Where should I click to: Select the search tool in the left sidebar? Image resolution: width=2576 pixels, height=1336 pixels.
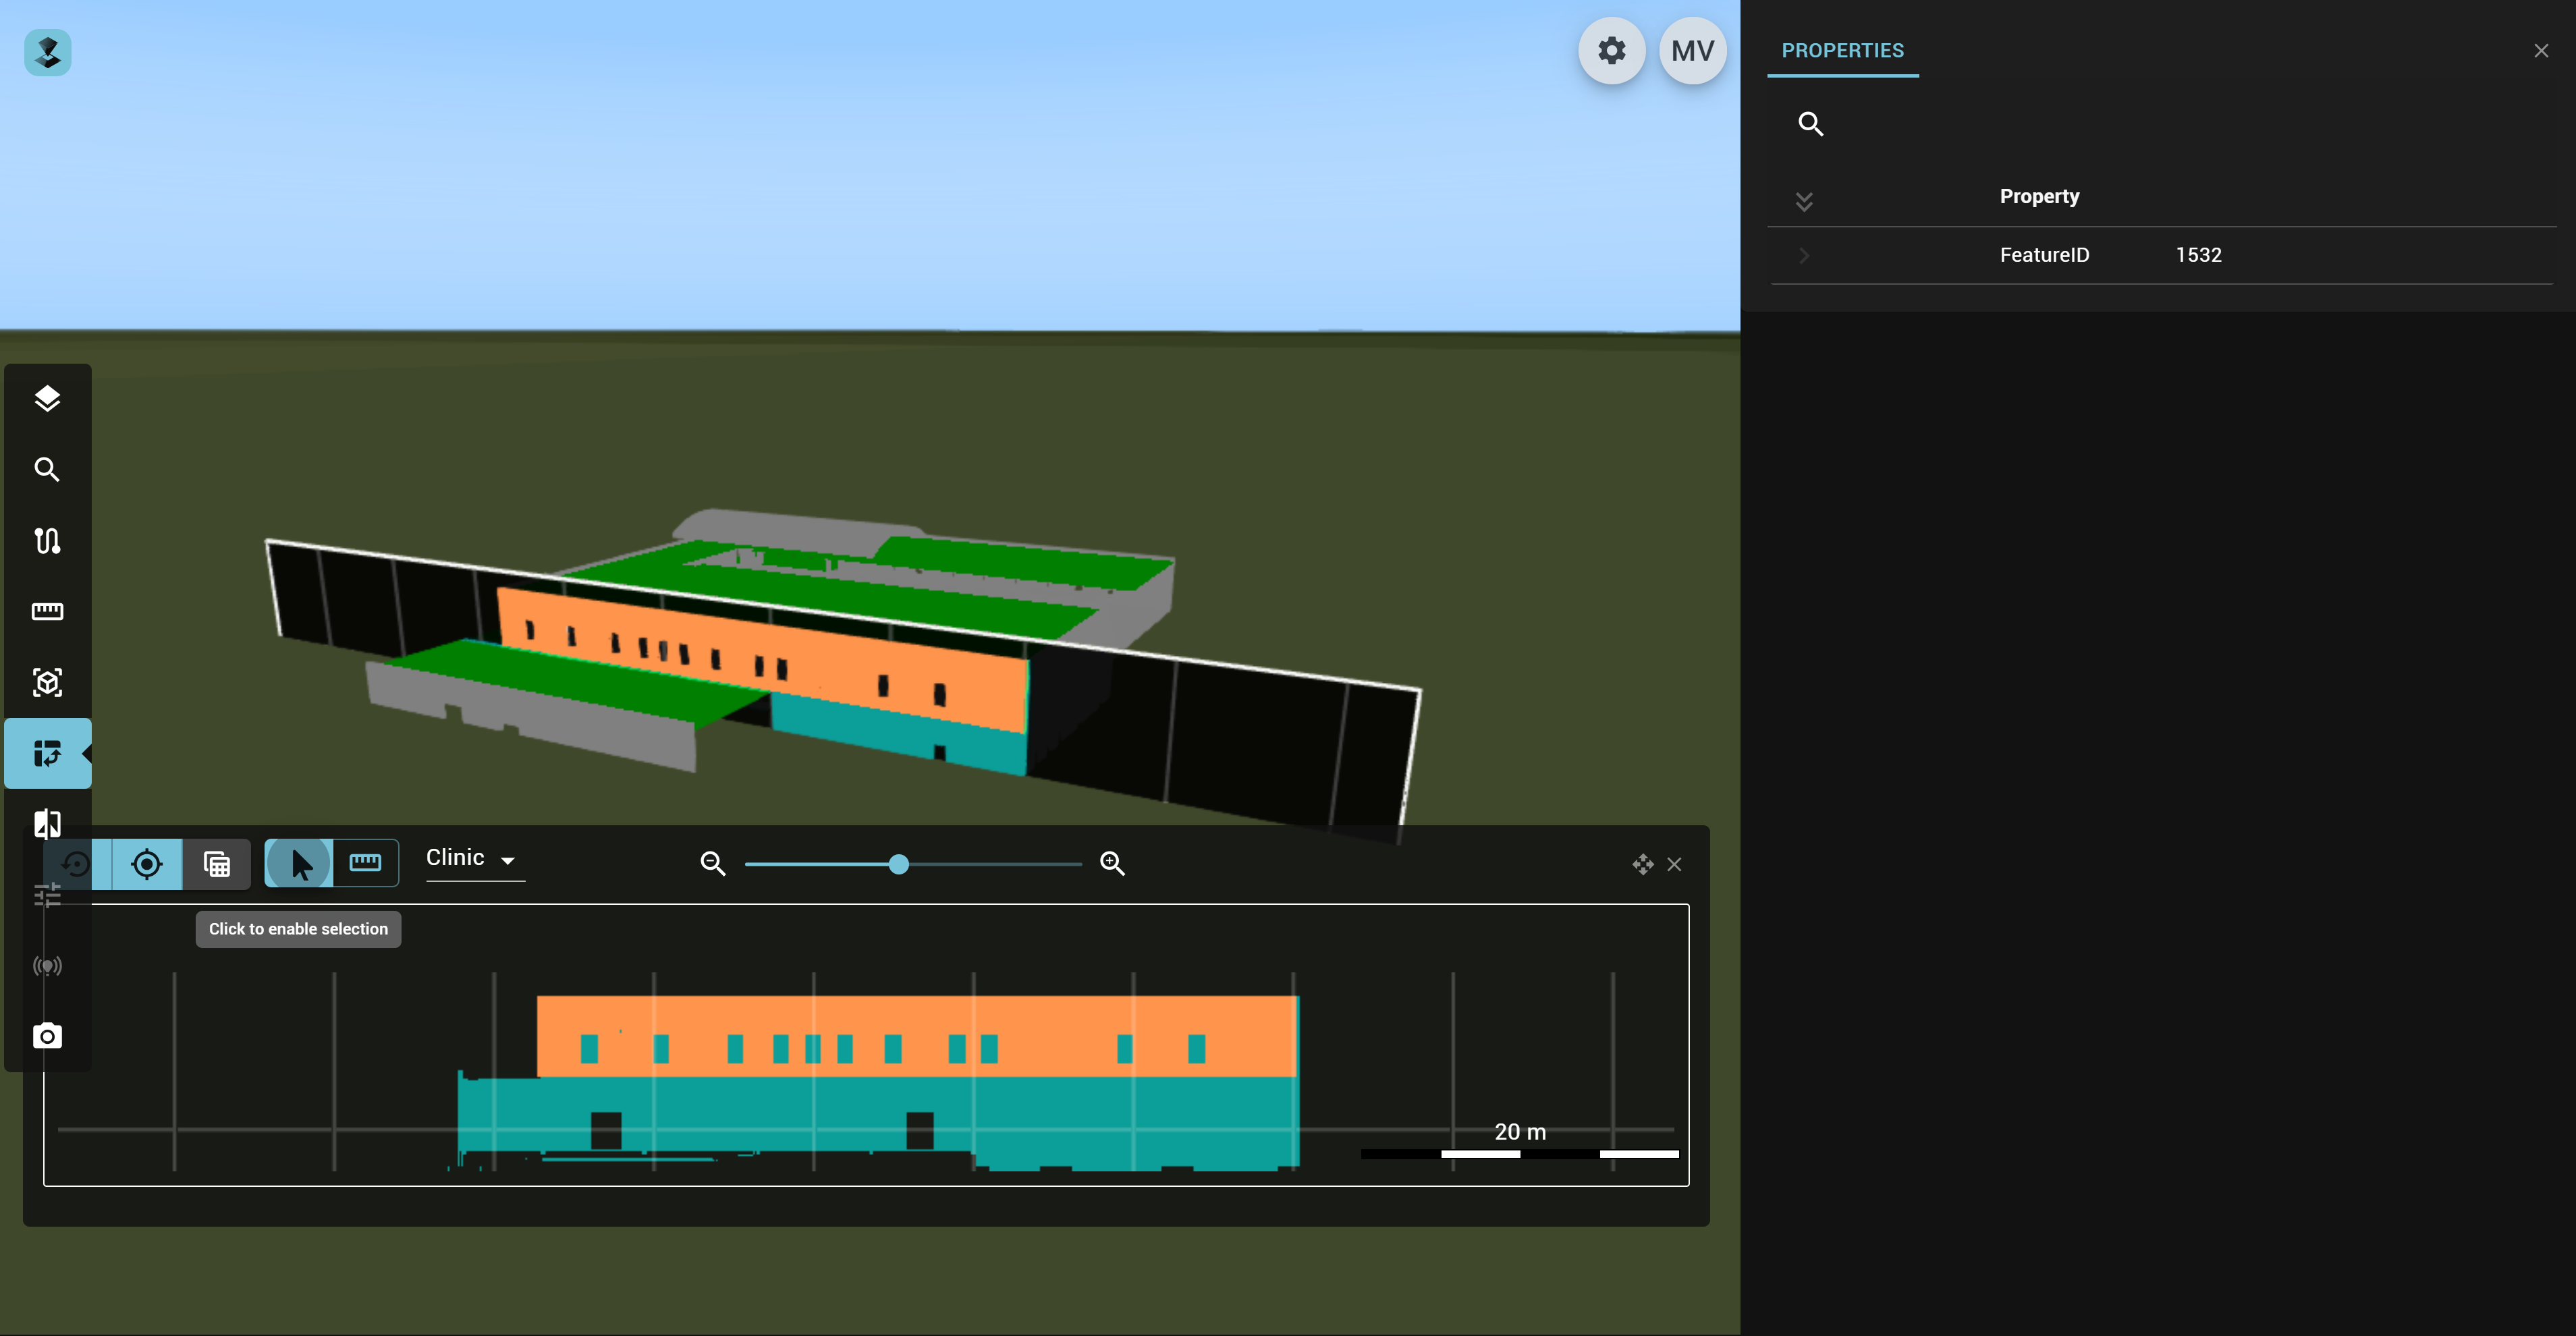tap(47, 469)
